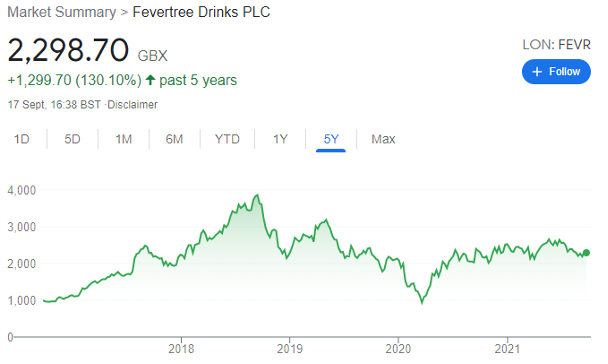Select the 5D time range tab
The height and width of the screenshot is (364, 608).
(72, 139)
